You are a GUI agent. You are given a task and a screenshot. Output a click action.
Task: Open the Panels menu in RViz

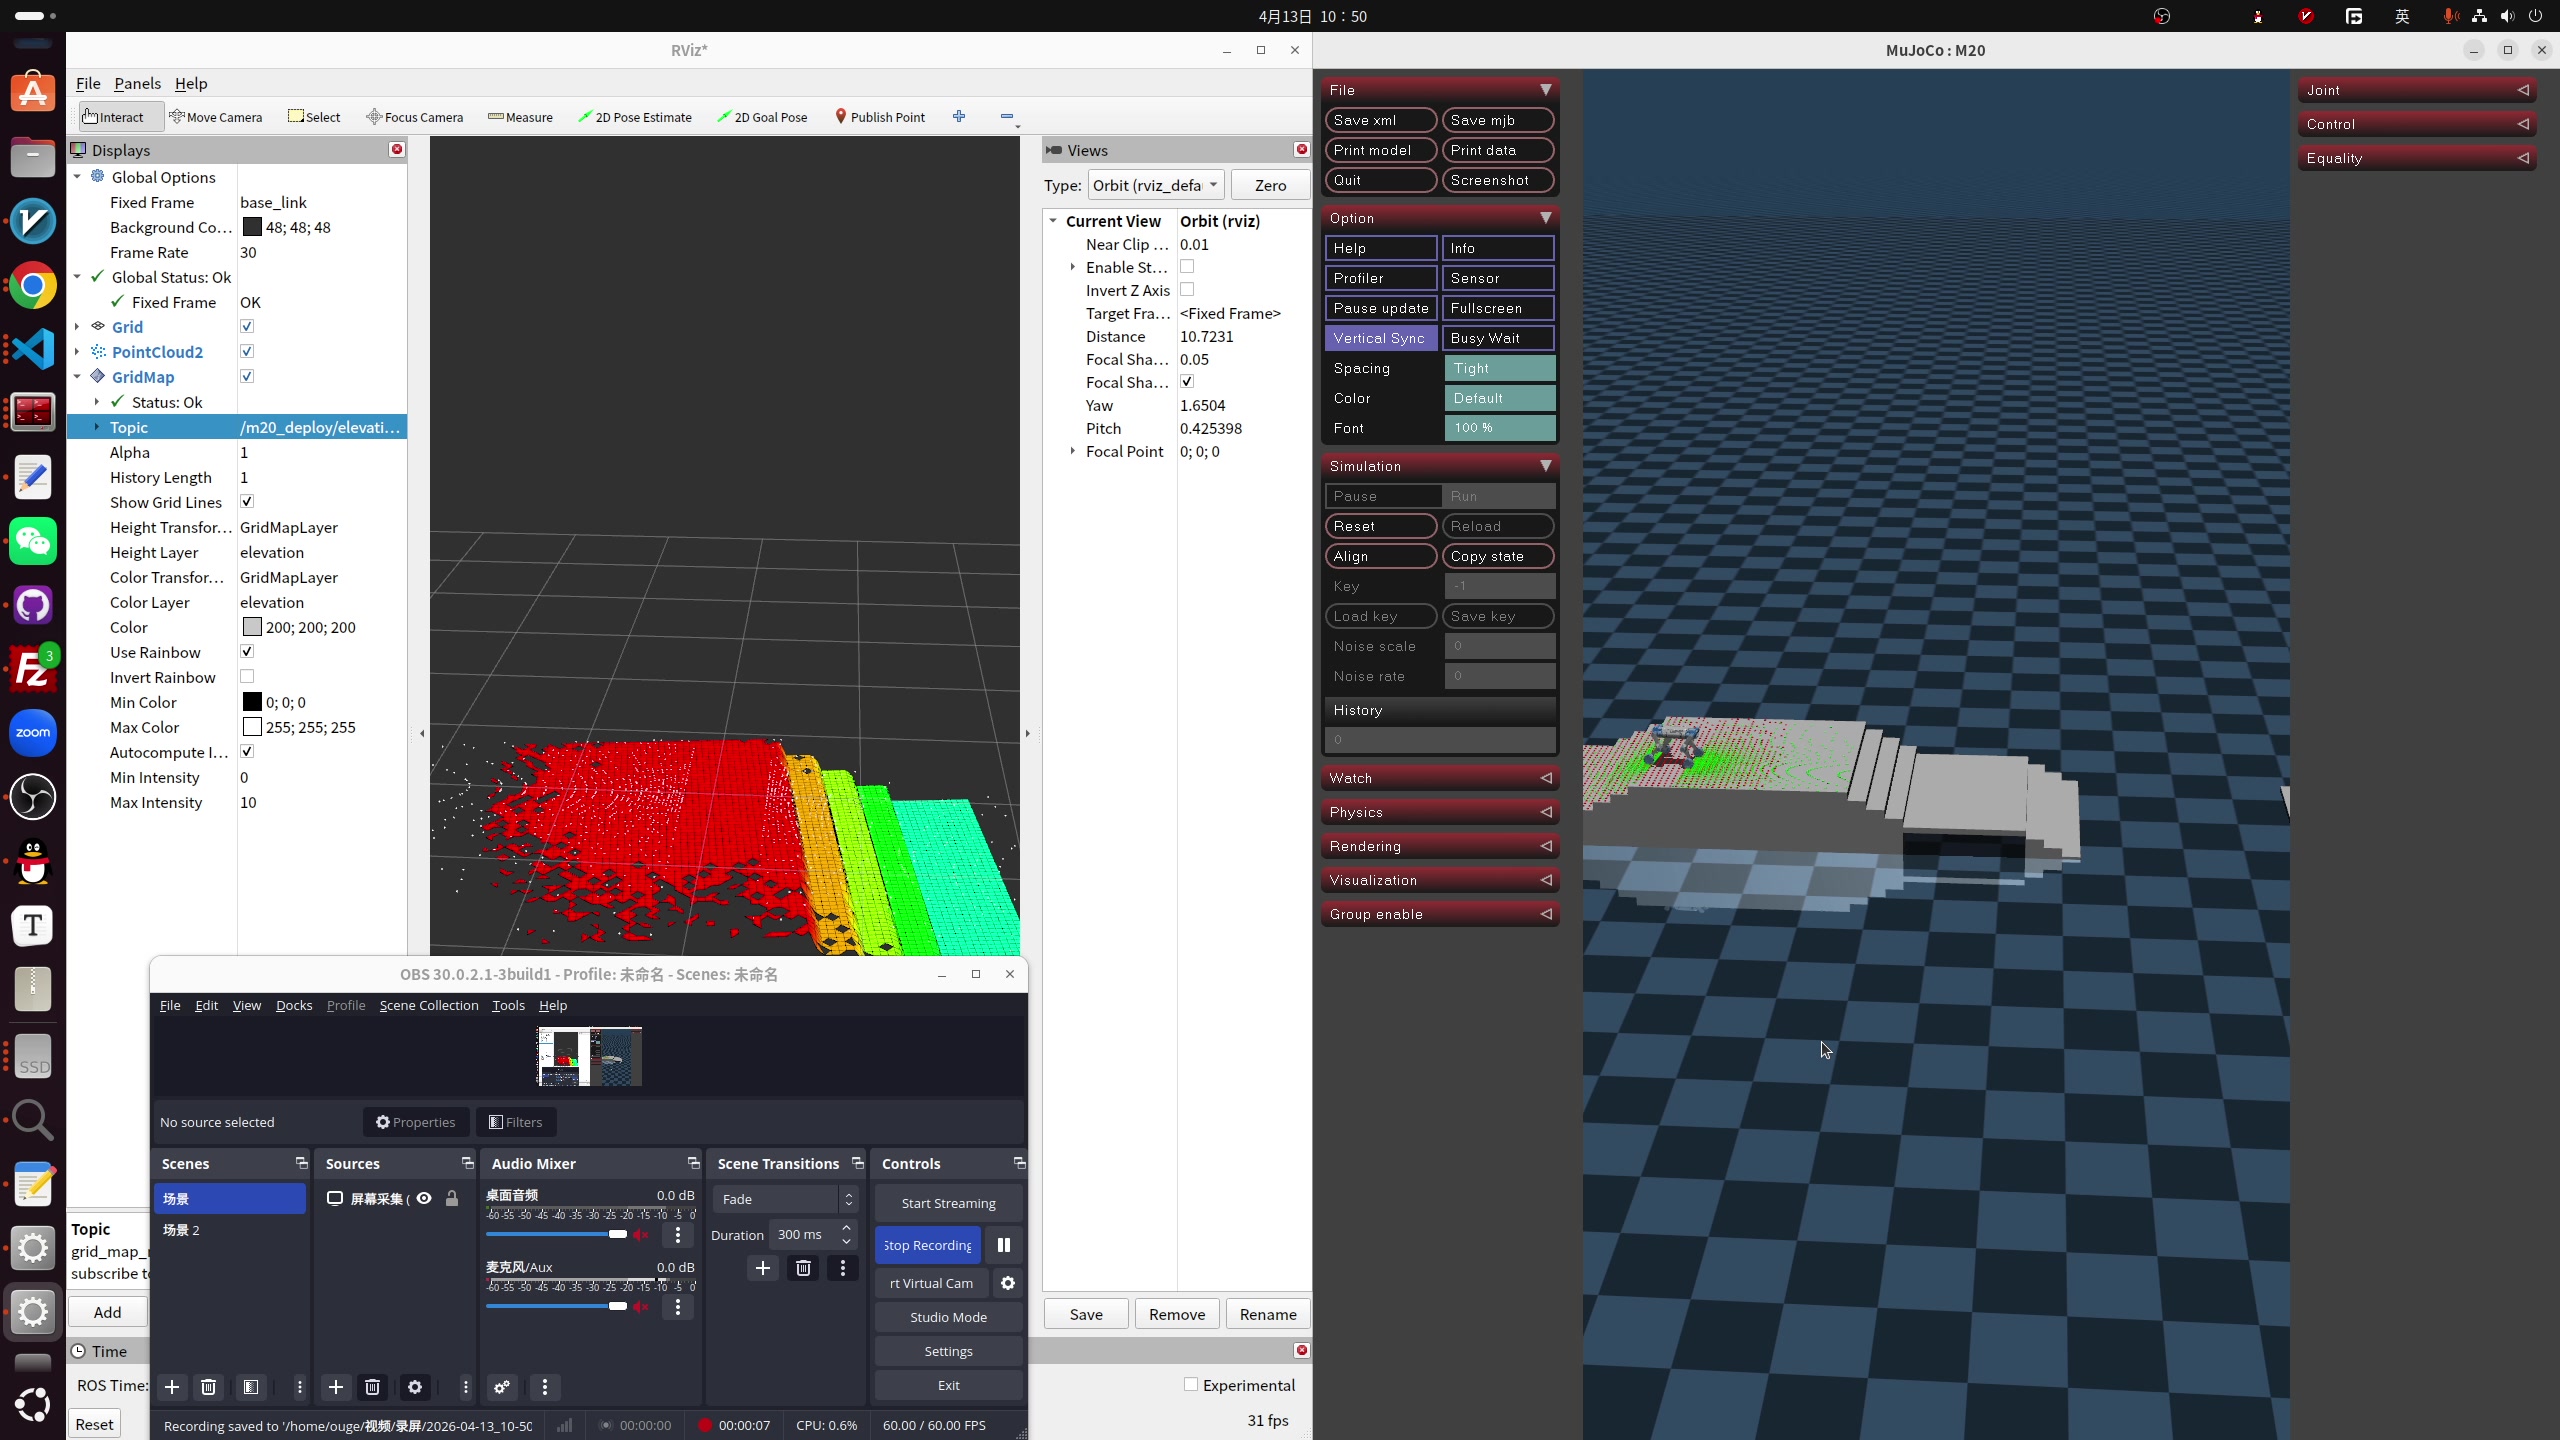click(137, 83)
